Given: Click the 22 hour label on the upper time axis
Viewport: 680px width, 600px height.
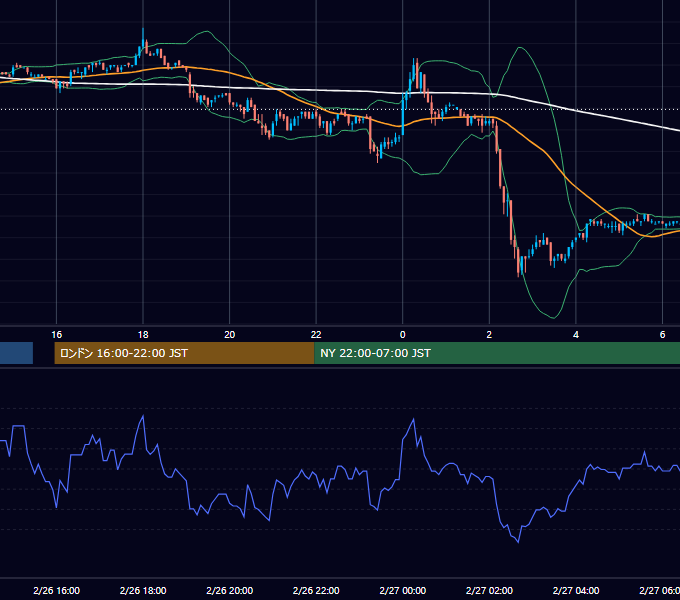Looking at the screenshot, I should [316, 335].
